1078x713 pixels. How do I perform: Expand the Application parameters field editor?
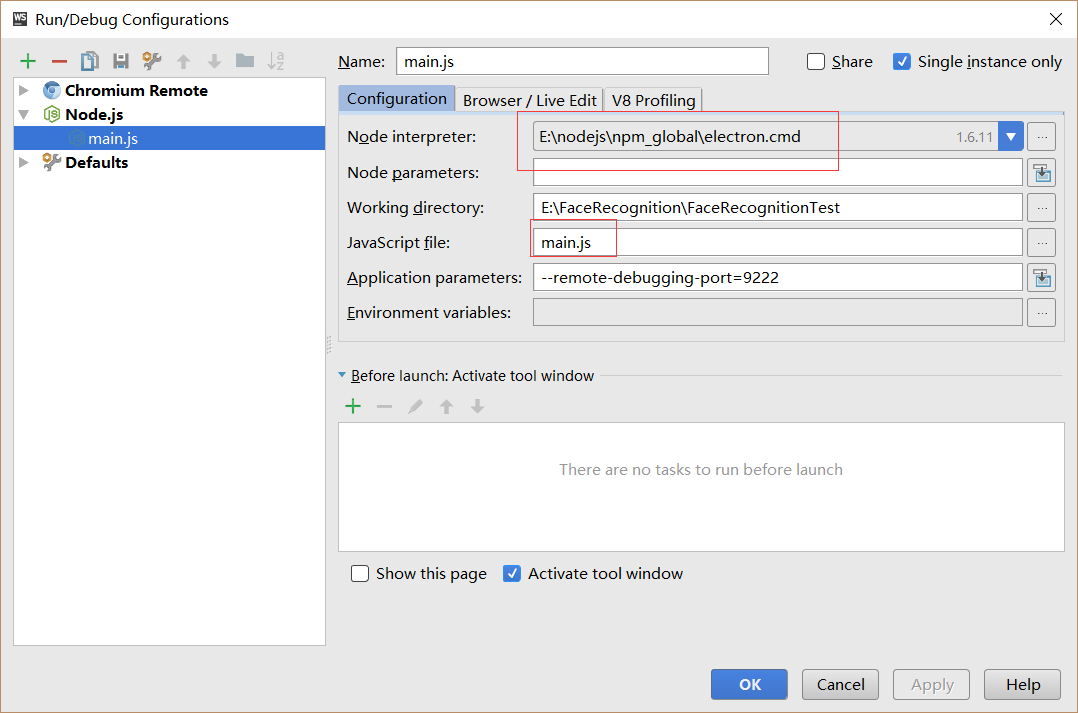1042,278
